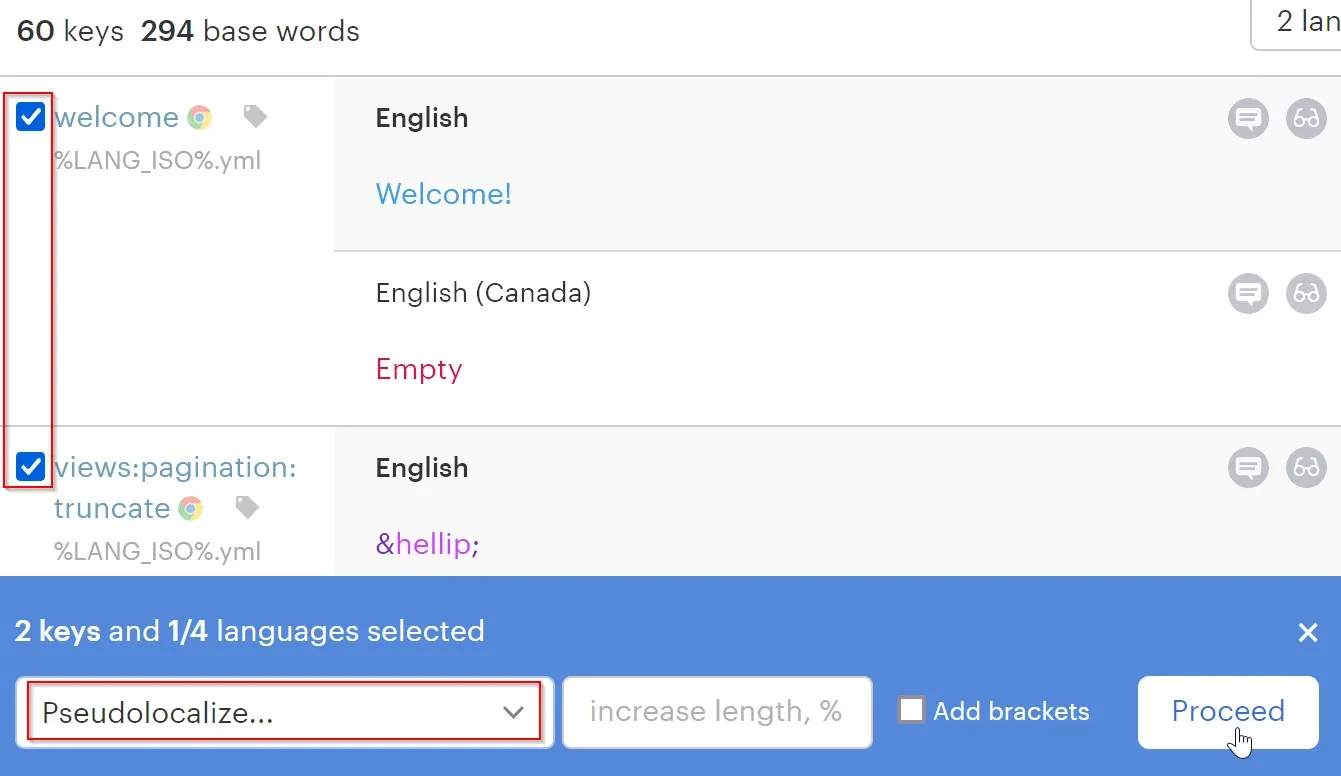
Task: Close the bulk selection bar
Action: [x=1308, y=632]
